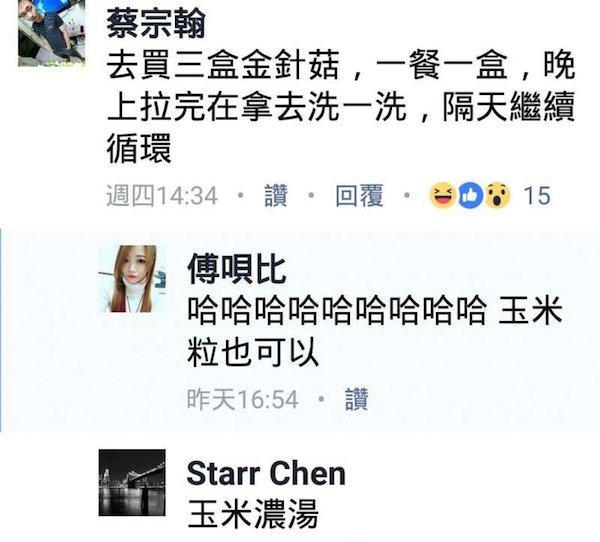This screenshot has width=600, height=542.
Task: Visit Starr Chen's profile name link
Action: [x=266, y=473]
